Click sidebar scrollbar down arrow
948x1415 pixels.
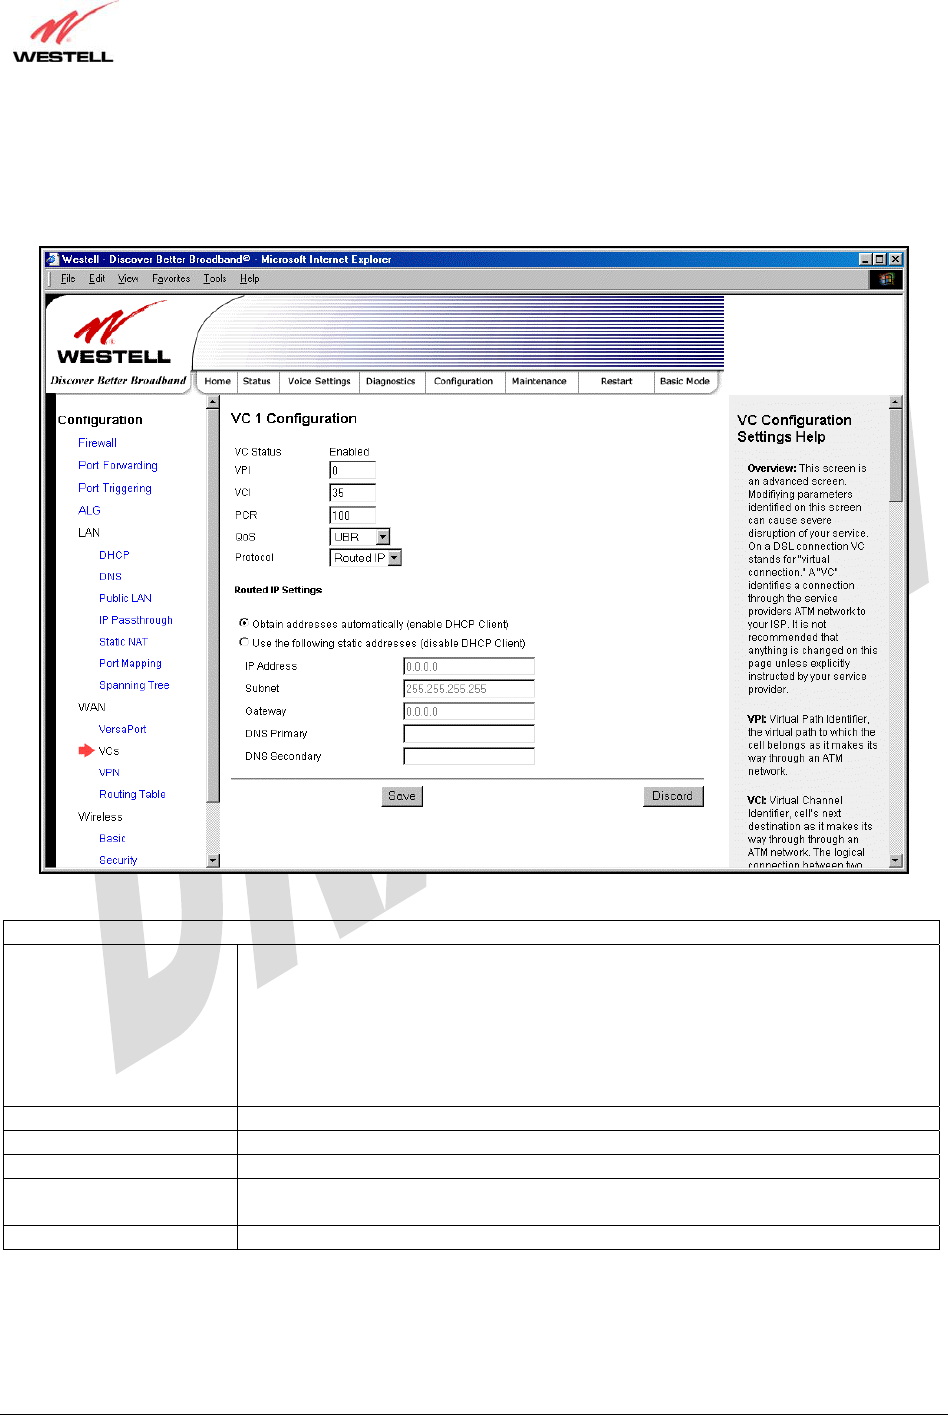(212, 860)
